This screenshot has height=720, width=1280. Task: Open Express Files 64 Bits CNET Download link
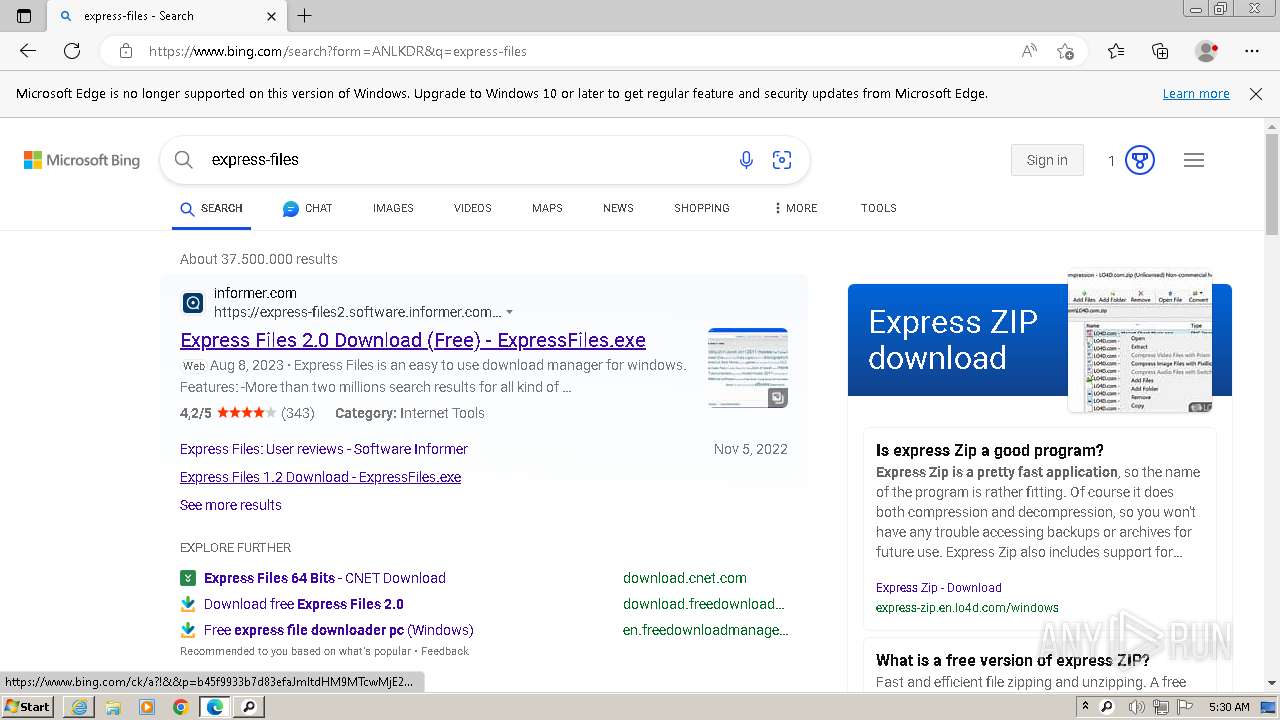[325, 578]
